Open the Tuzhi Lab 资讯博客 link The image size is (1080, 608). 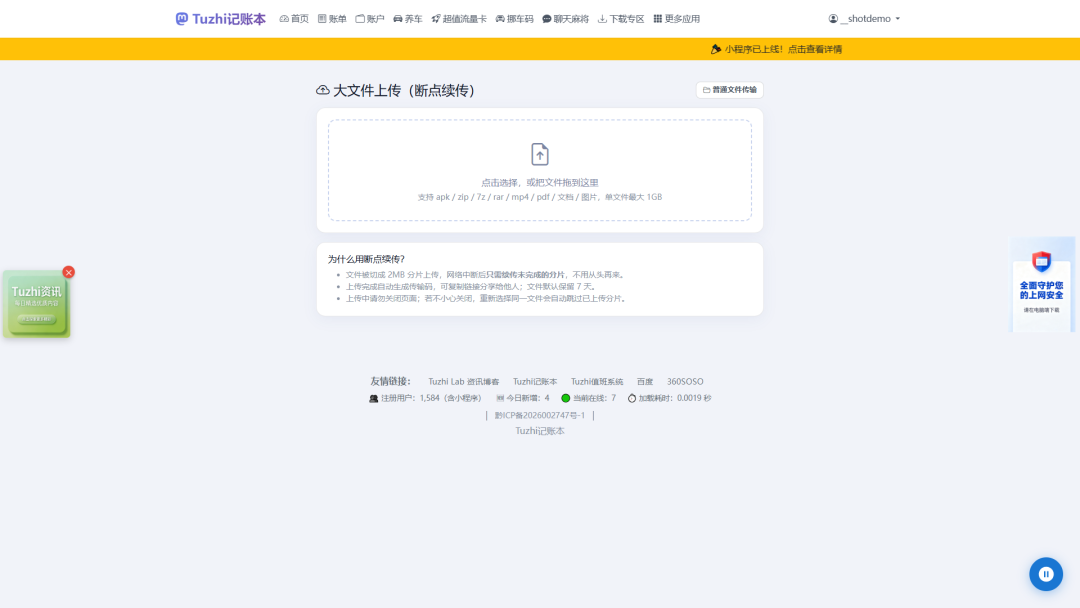(x=464, y=381)
